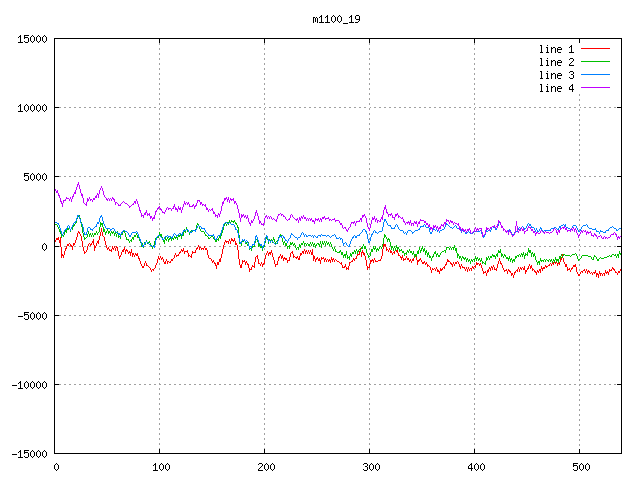Click the 5000 y-axis tick label
Screen dimensions: 640x480
[35, 177]
